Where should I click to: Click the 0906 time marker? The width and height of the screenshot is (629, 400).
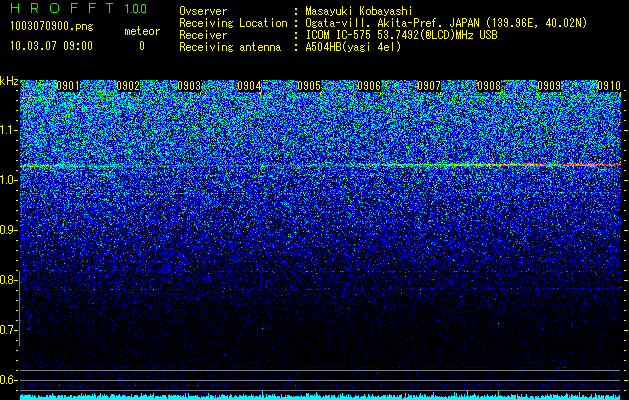click(369, 86)
